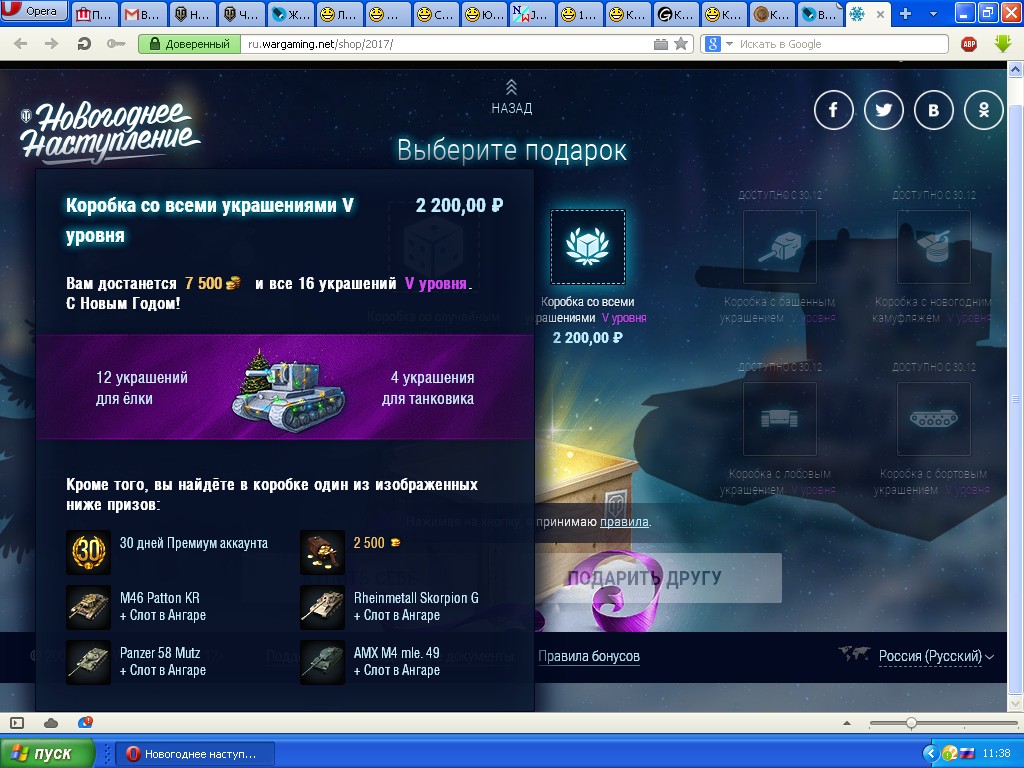Click the page scrollbar up arrow

click(x=1016, y=69)
